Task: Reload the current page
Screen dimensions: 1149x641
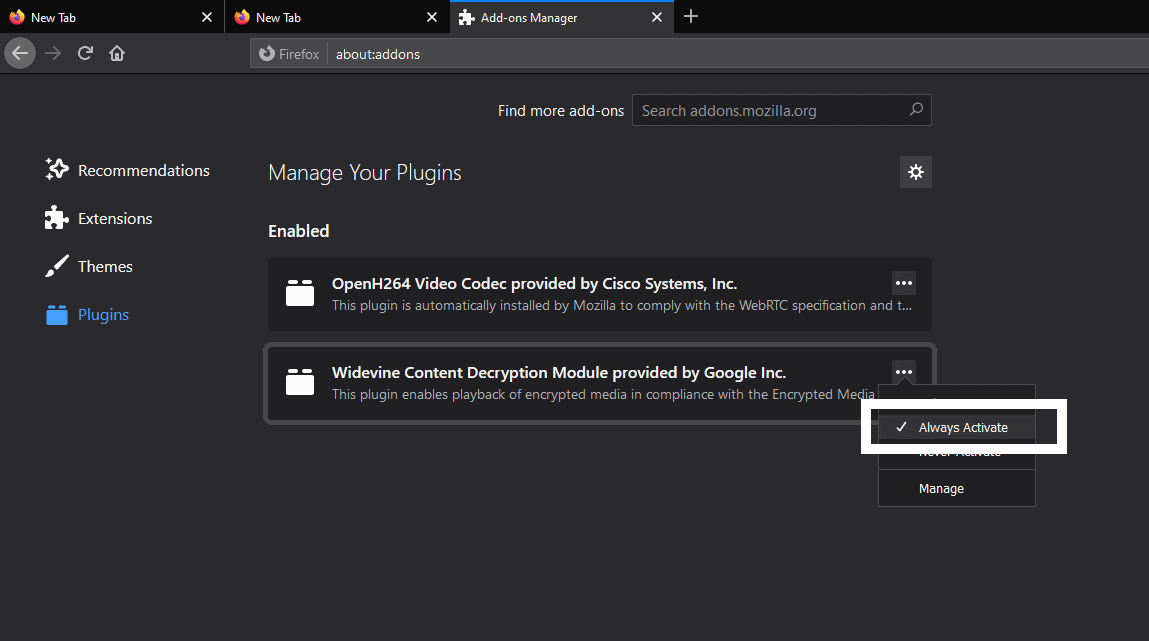Action: [85, 53]
